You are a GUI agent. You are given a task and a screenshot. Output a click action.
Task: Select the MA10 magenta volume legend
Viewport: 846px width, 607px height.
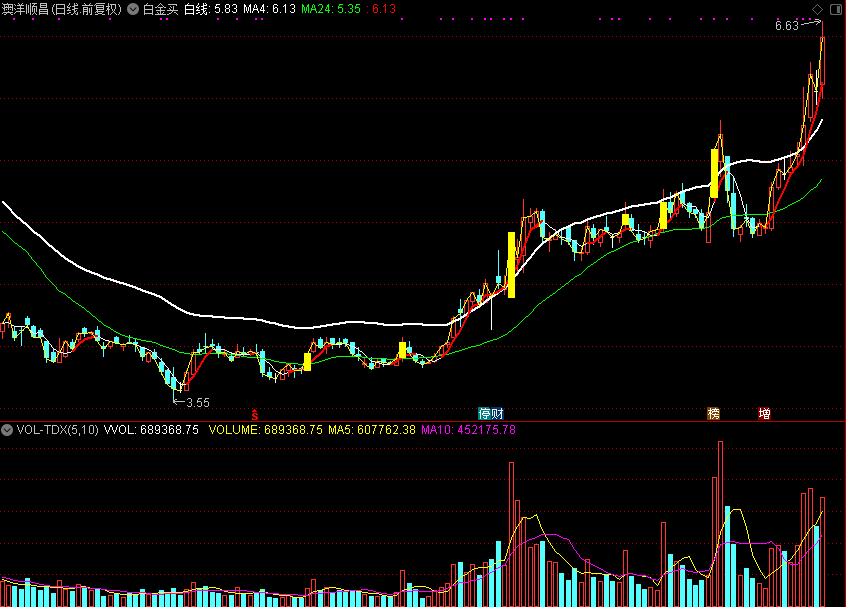tap(468, 430)
